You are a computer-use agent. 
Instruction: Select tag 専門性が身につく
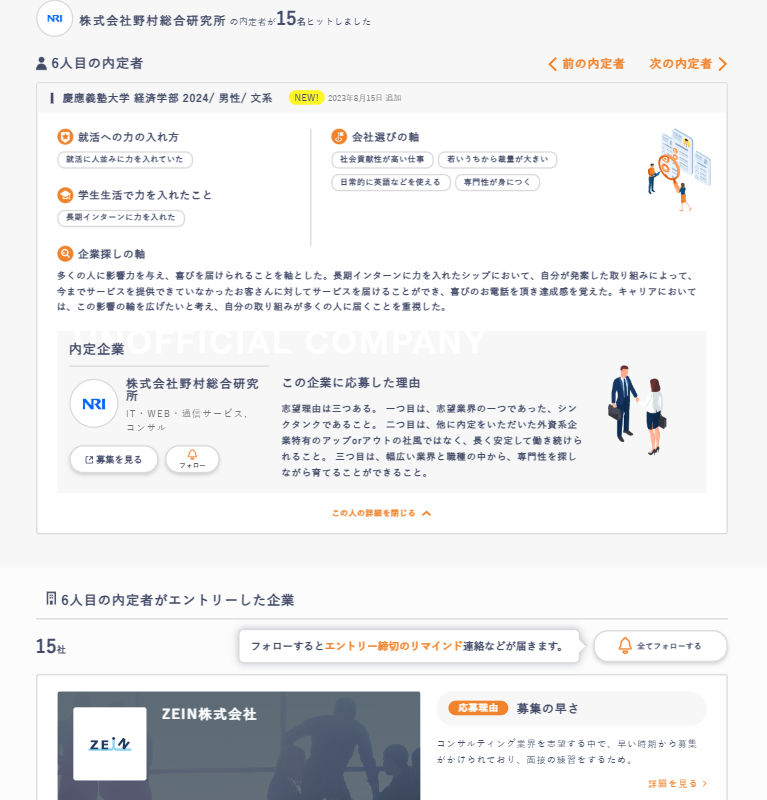coord(497,182)
